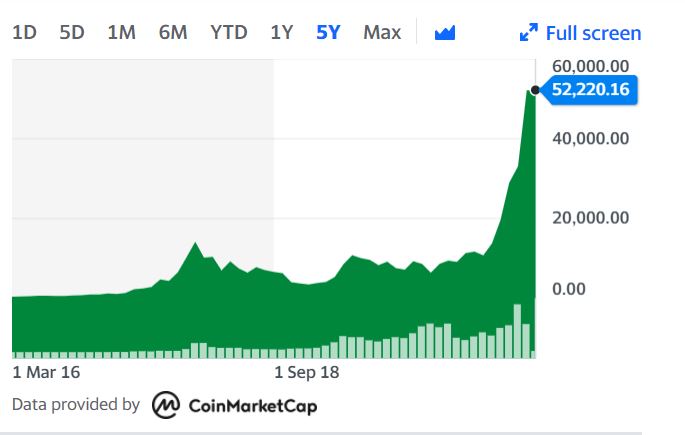The height and width of the screenshot is (435, 685).
Task: Click the 20,000.00 axis label
Action: point(590,218)
